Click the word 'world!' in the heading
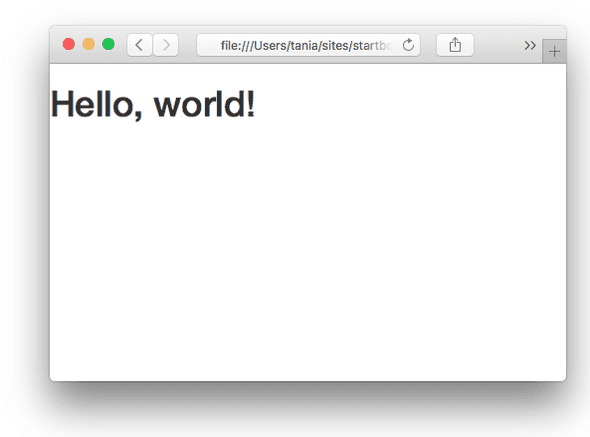 pos(204,104)
